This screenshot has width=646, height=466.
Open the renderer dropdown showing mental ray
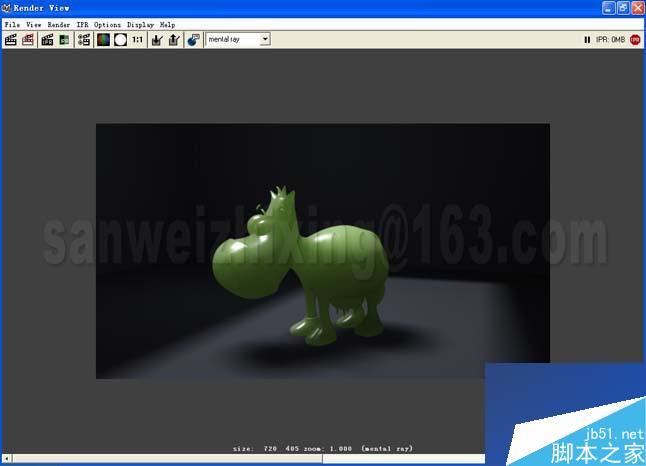(238, 39)
